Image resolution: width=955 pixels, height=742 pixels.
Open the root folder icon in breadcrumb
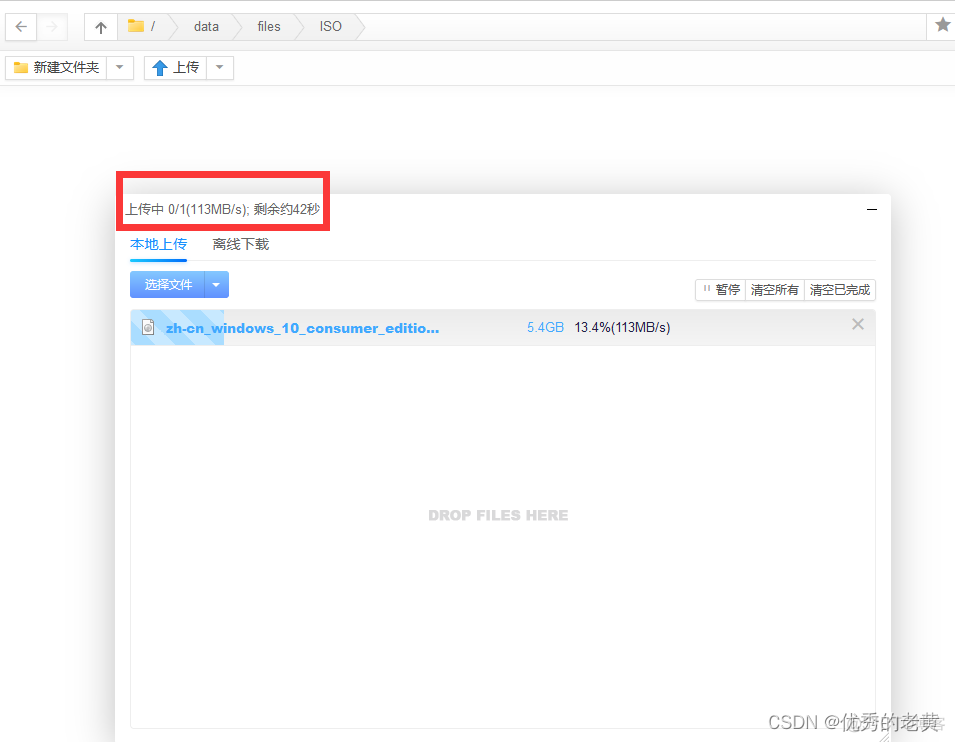(x=136, y=27)
